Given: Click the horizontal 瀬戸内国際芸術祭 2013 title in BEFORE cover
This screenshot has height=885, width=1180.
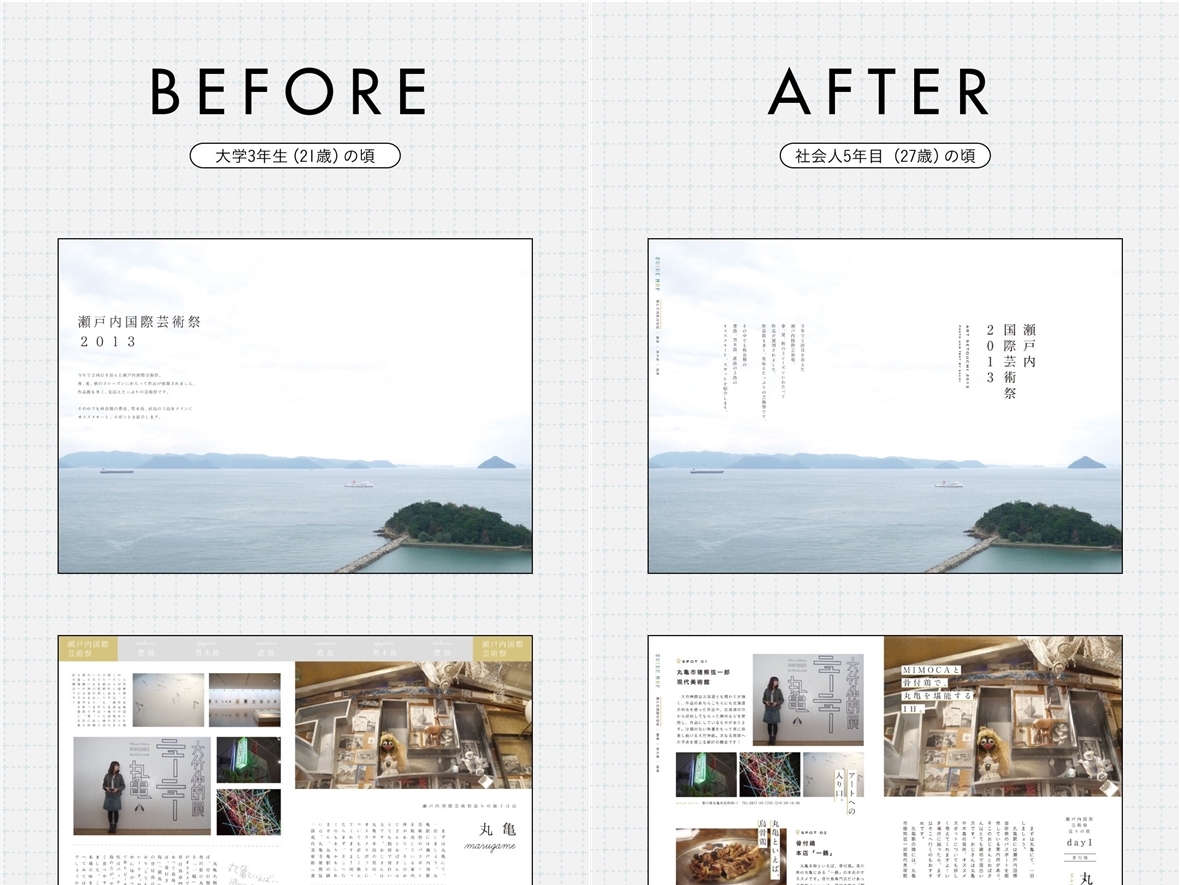Looking at the screenshot, I should 139,331.
